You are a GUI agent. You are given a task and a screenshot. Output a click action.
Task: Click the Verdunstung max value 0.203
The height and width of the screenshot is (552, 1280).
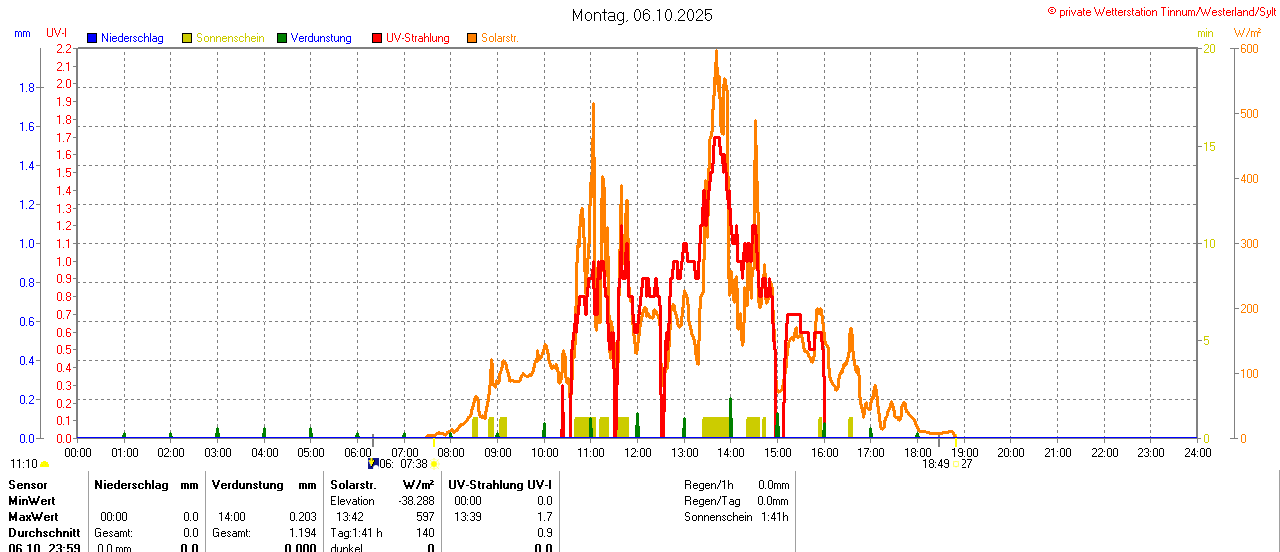pos(301,517)
